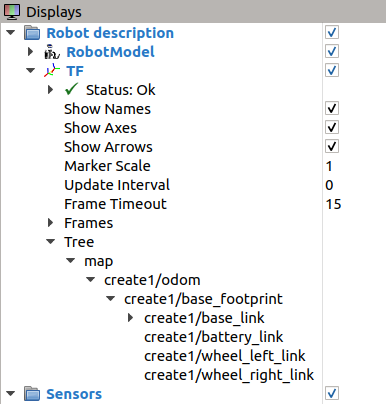Expand the Frames list arrow
The height and width of the screenshot is (404, 386).
pyautogui.click(x=50, y=223)
